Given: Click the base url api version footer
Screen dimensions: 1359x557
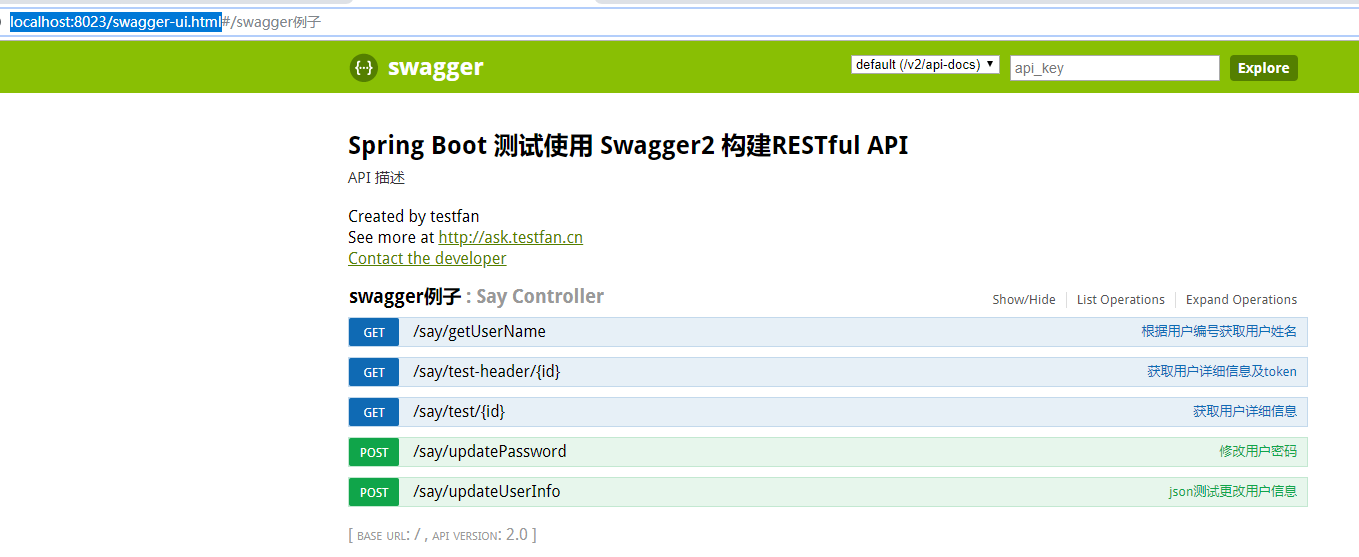Looking at the screenshot, I should [x=442, y=535].
